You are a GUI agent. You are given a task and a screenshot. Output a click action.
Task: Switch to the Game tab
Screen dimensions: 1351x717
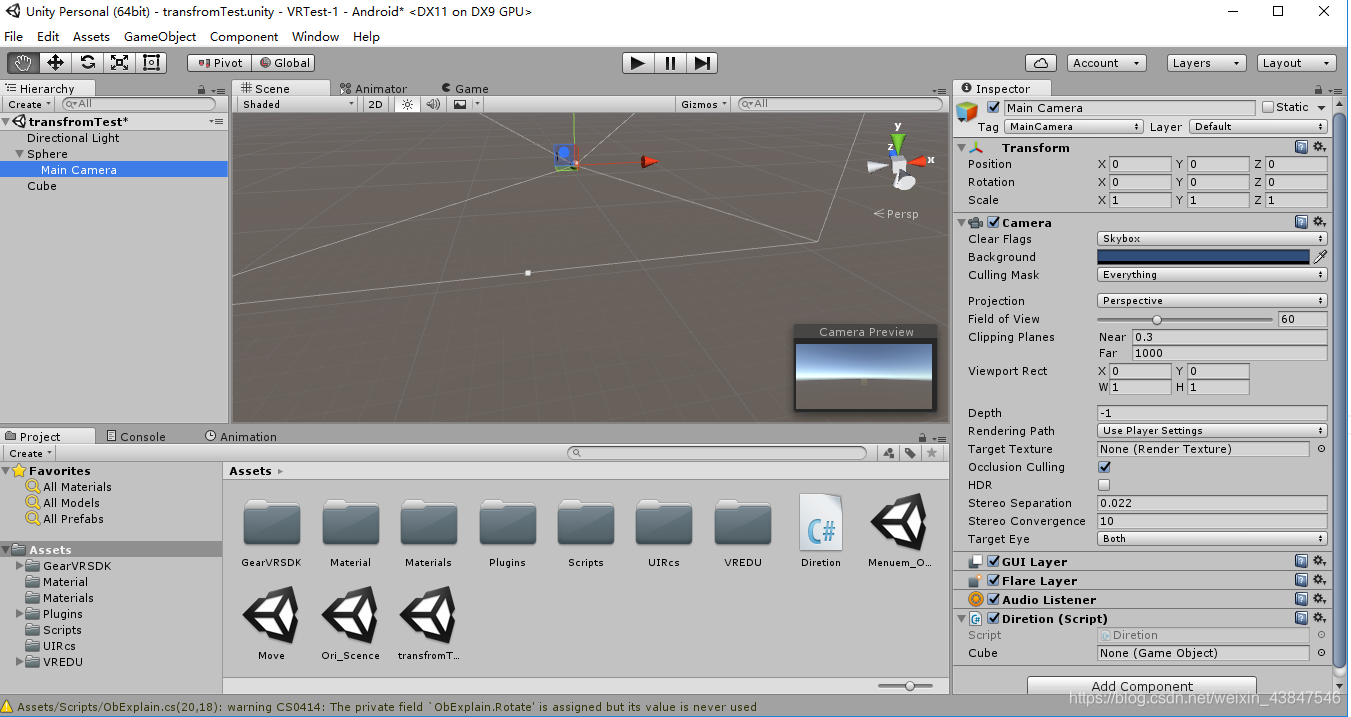click(465, 88)
